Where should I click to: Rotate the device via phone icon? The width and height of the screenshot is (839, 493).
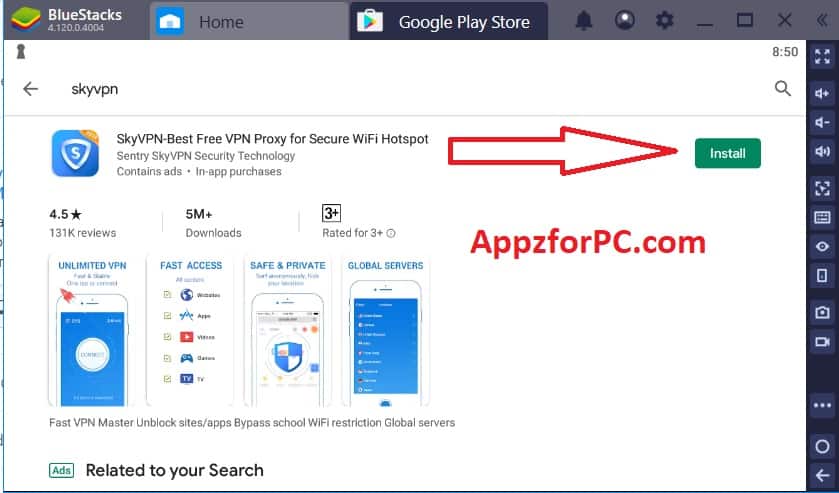click(822, 275)
